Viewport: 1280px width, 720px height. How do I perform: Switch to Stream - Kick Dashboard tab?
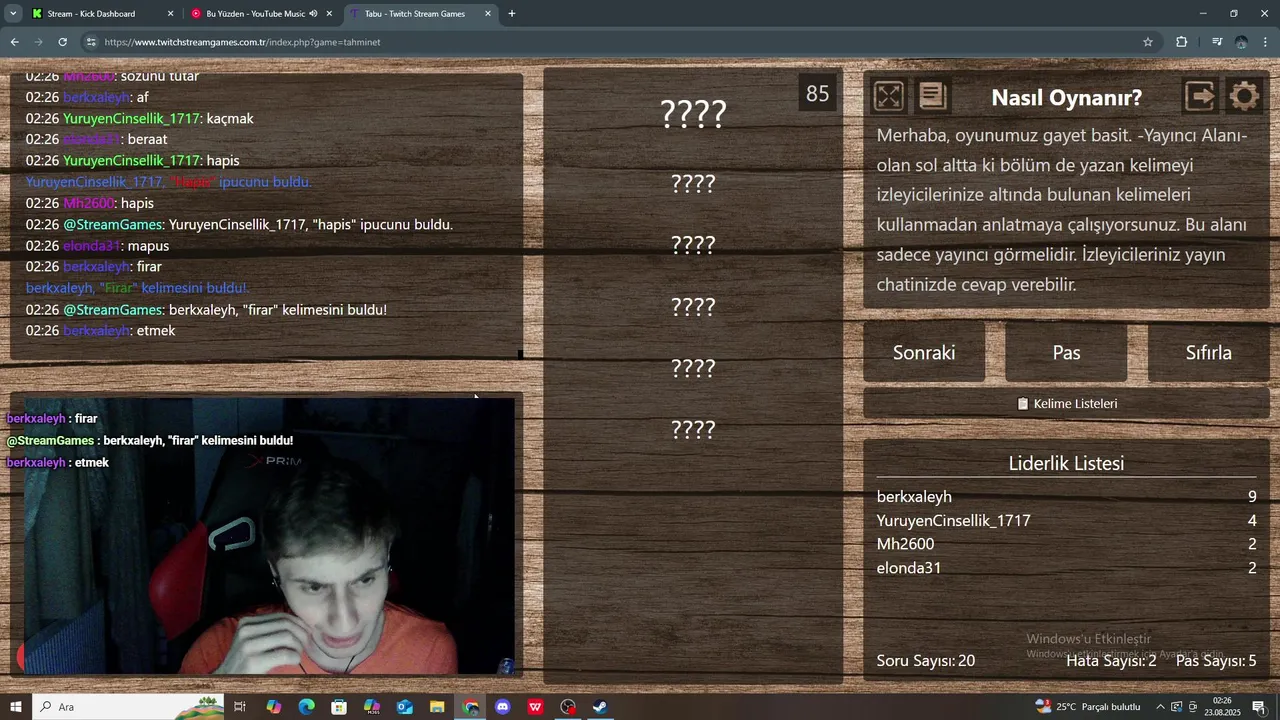[100, 14]
